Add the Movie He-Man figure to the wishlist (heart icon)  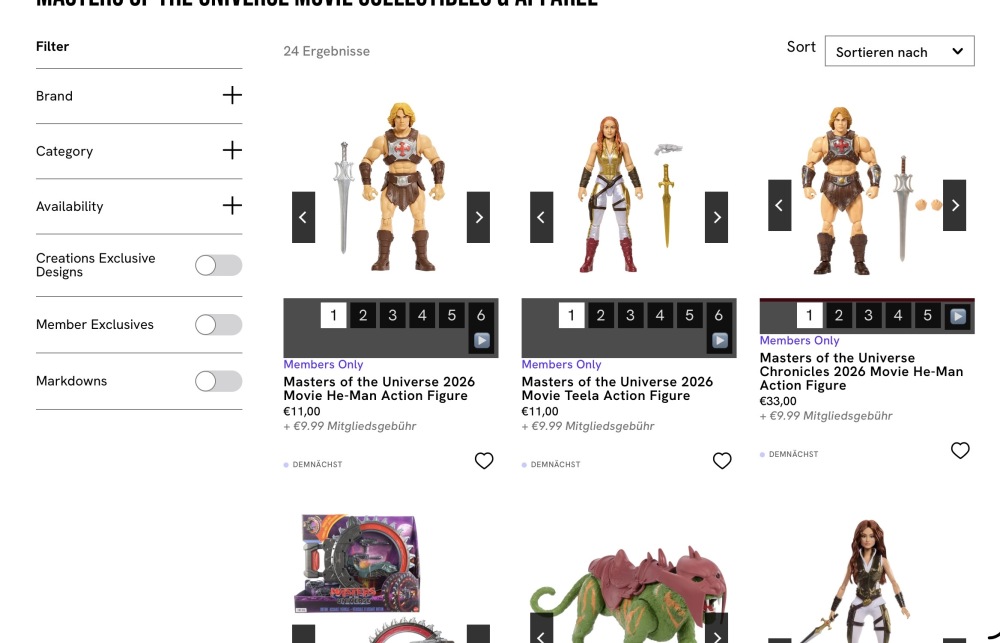coord(484,461)
